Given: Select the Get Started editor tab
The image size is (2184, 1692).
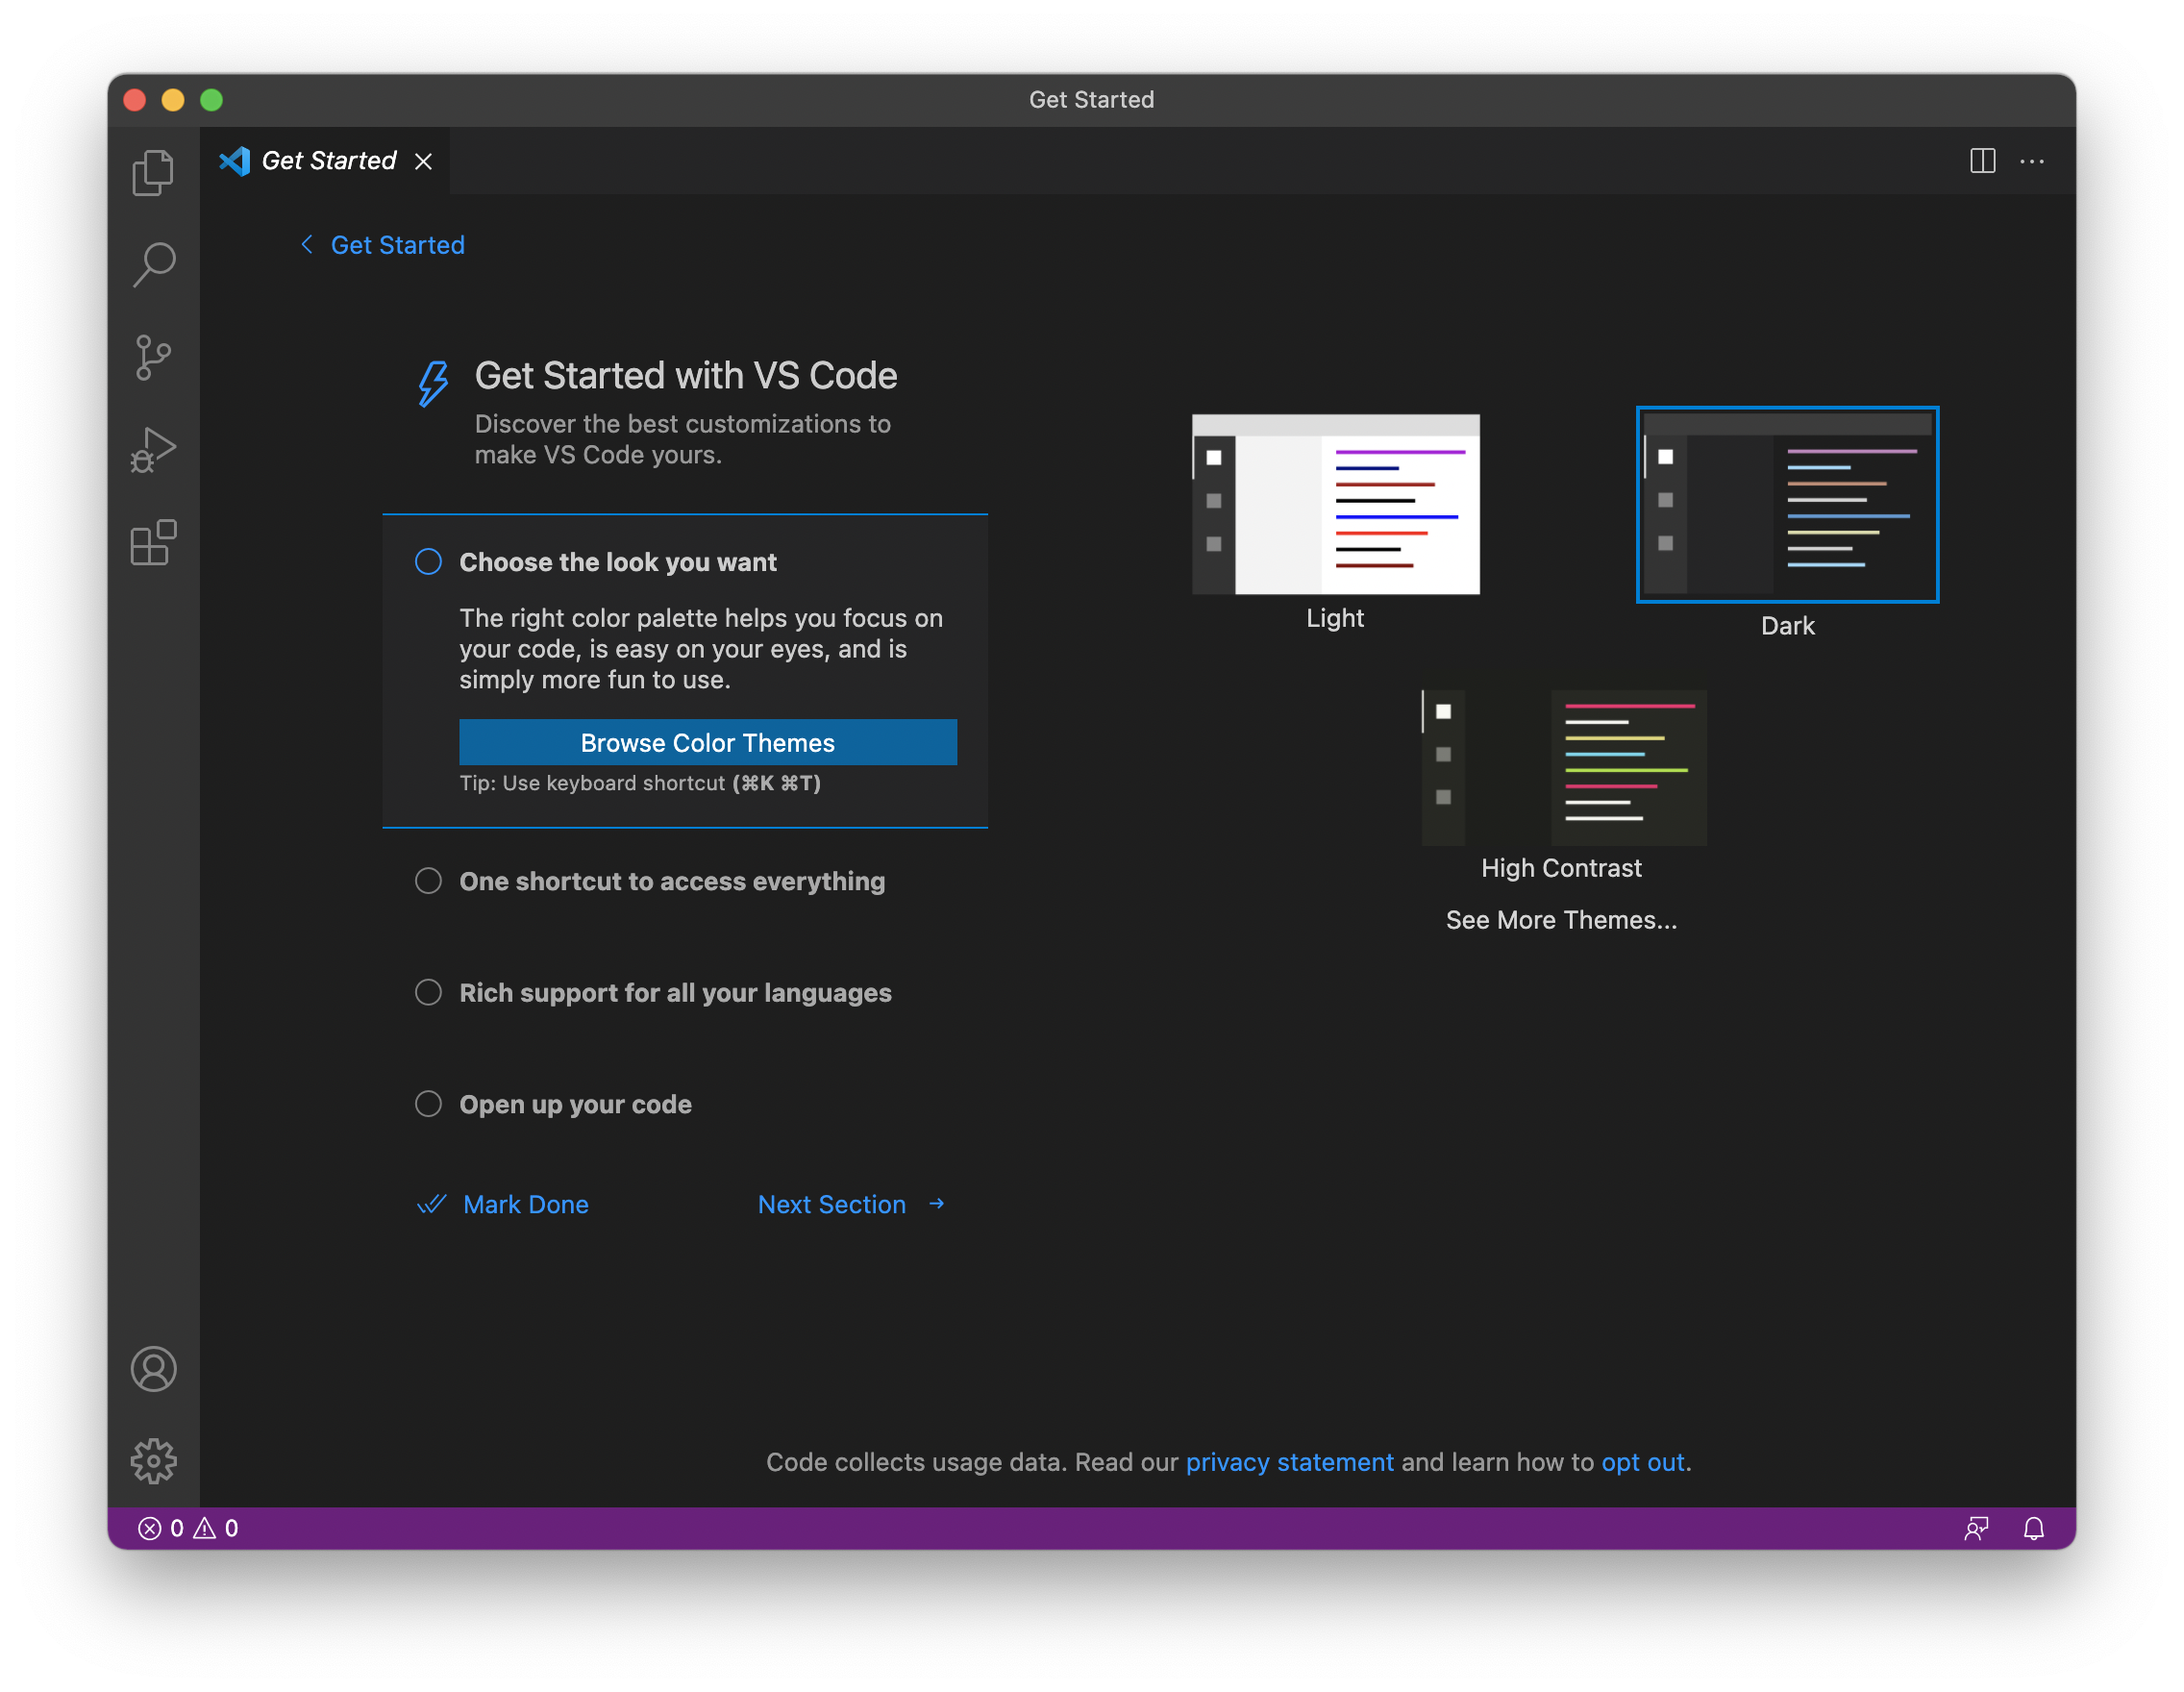Looking at the screenshot, I should (x=327, y=161).
